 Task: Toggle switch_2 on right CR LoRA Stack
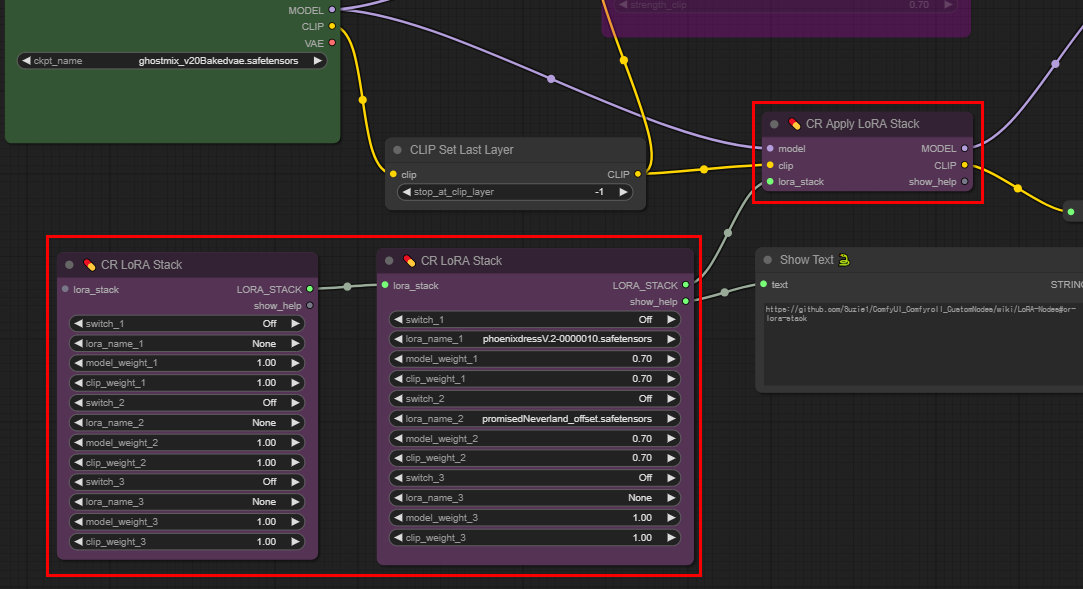(535, 398)
